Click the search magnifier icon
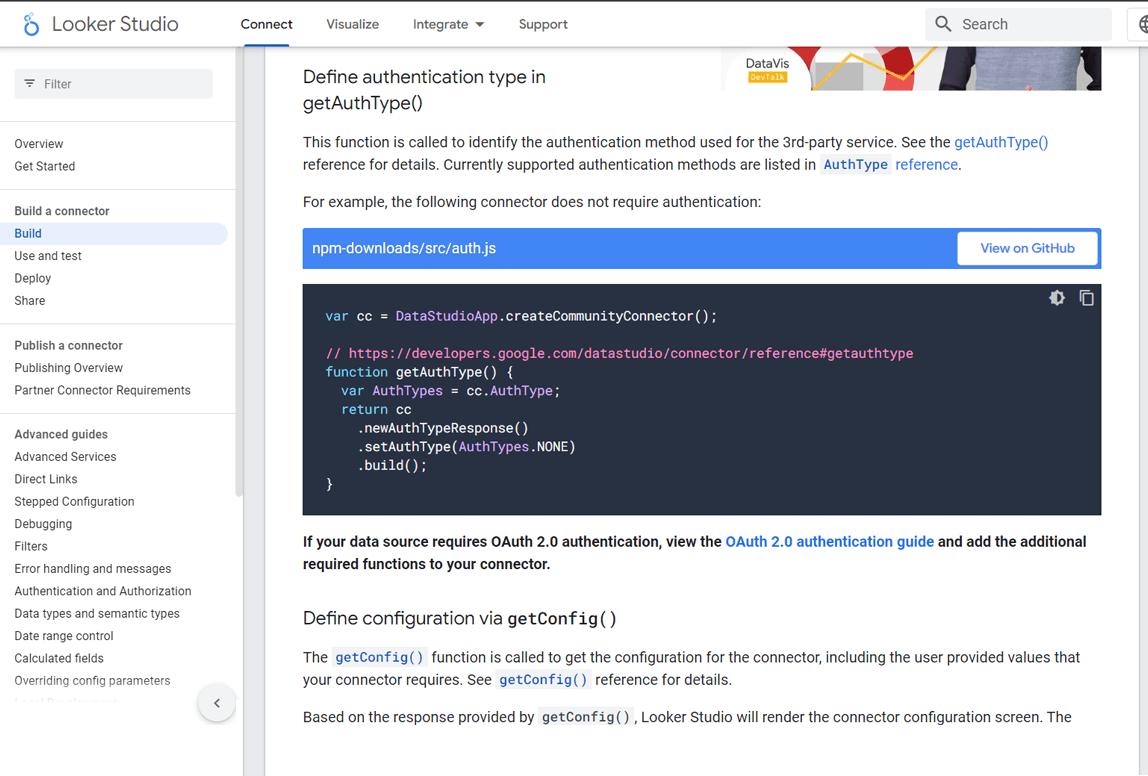This screenshot has height=776, width=1148. click(x=943, y=24)
